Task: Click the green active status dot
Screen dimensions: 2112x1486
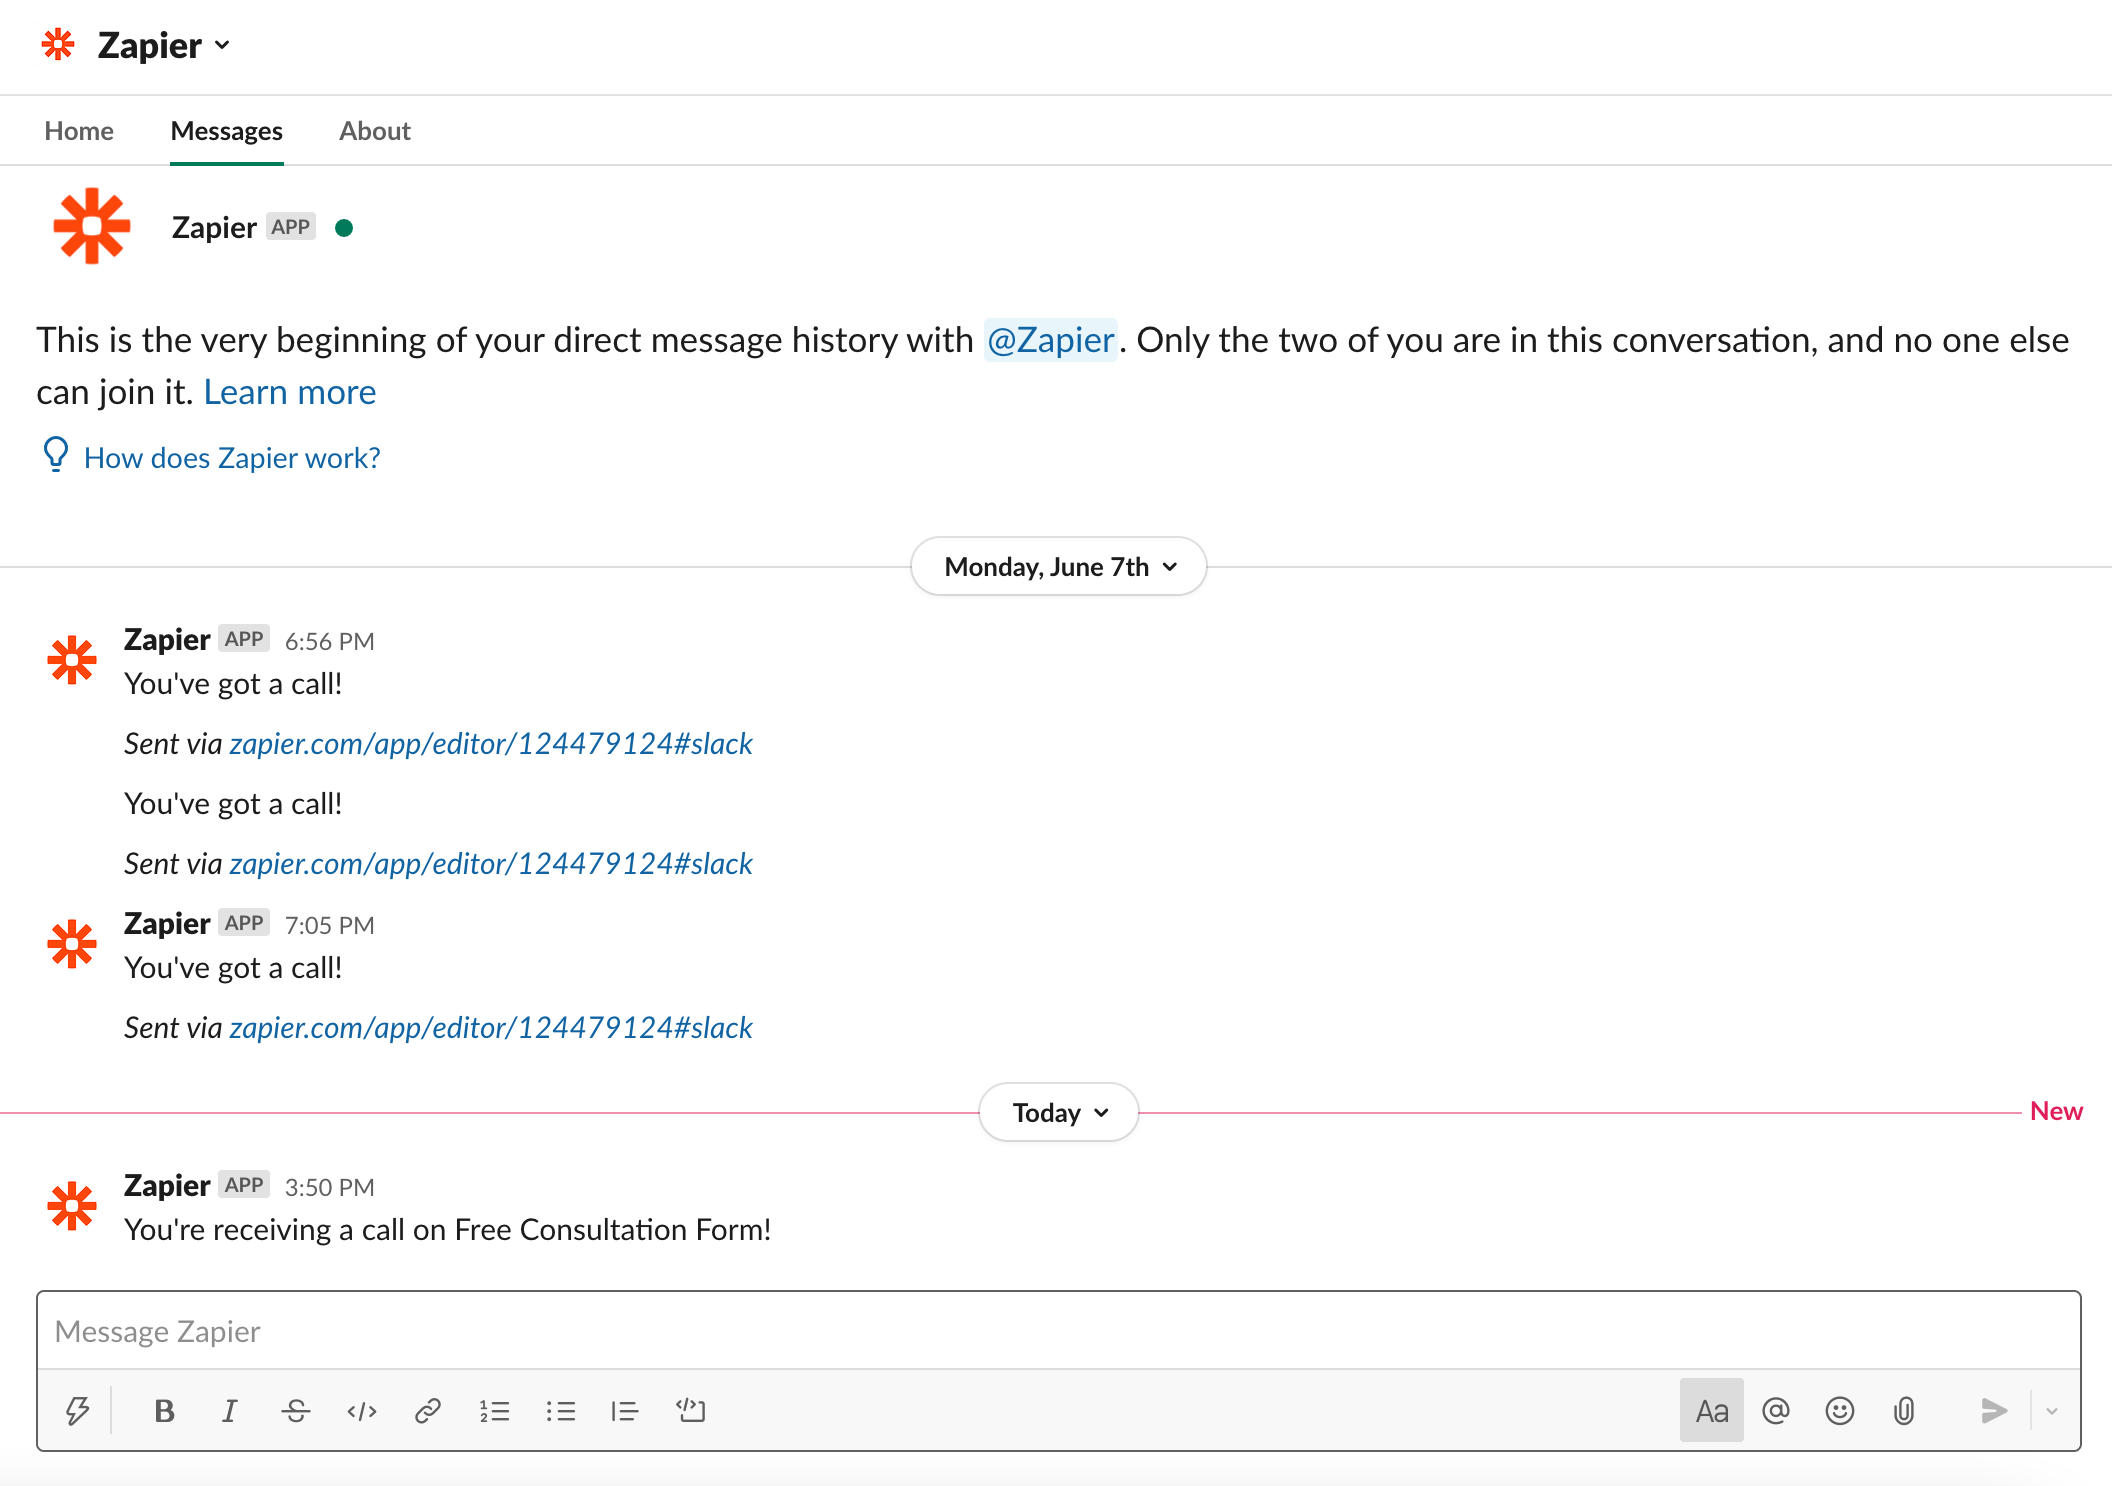Action: 344,228
